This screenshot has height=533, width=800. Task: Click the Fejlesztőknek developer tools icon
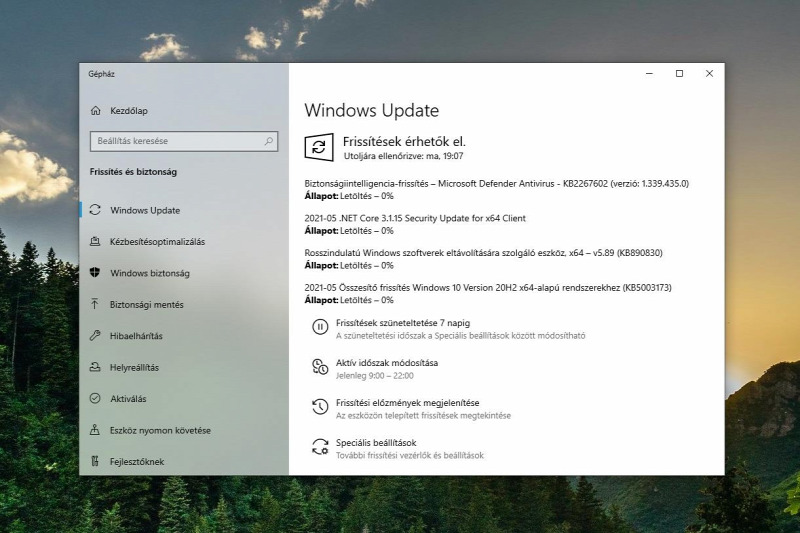95,461
